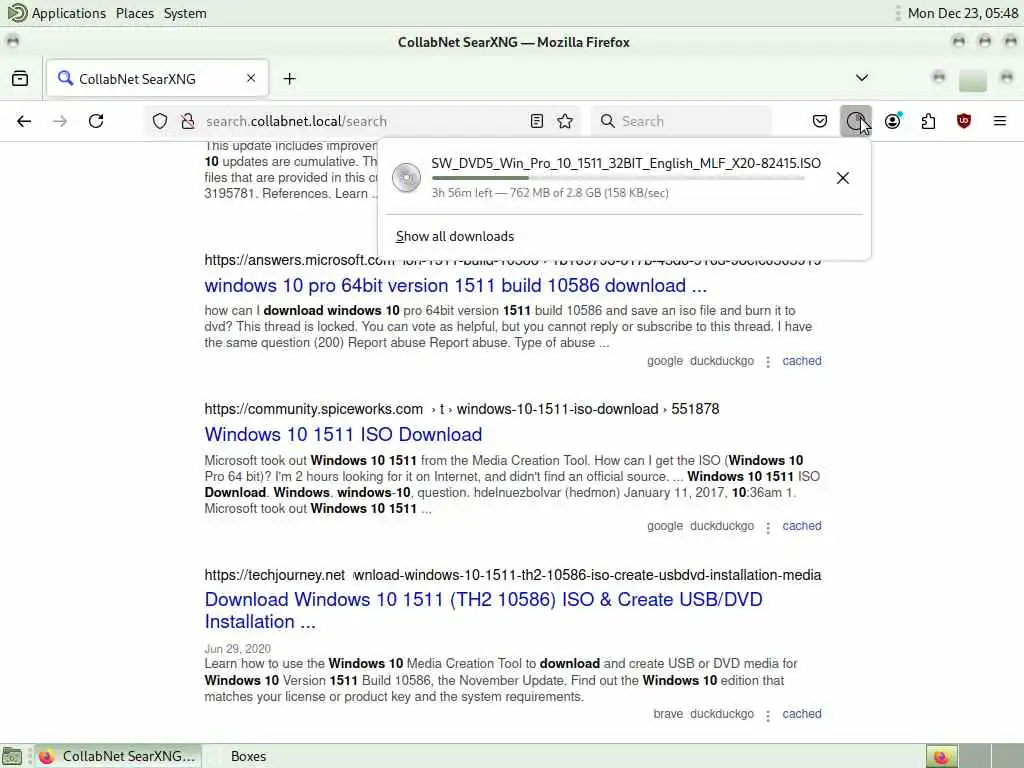1024x768 pixels.
Task: Close the CollabNet SearXNG tab
Action: (x=251, y=78)
